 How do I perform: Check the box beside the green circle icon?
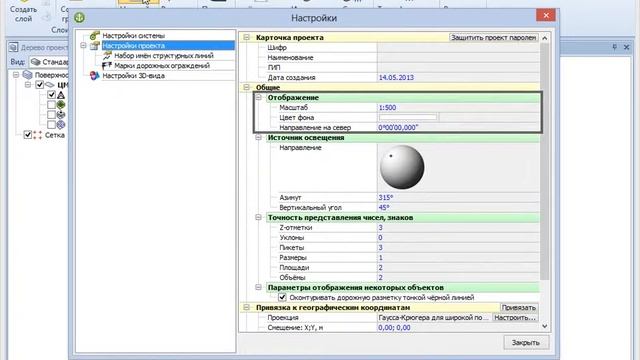click(51, 105)
